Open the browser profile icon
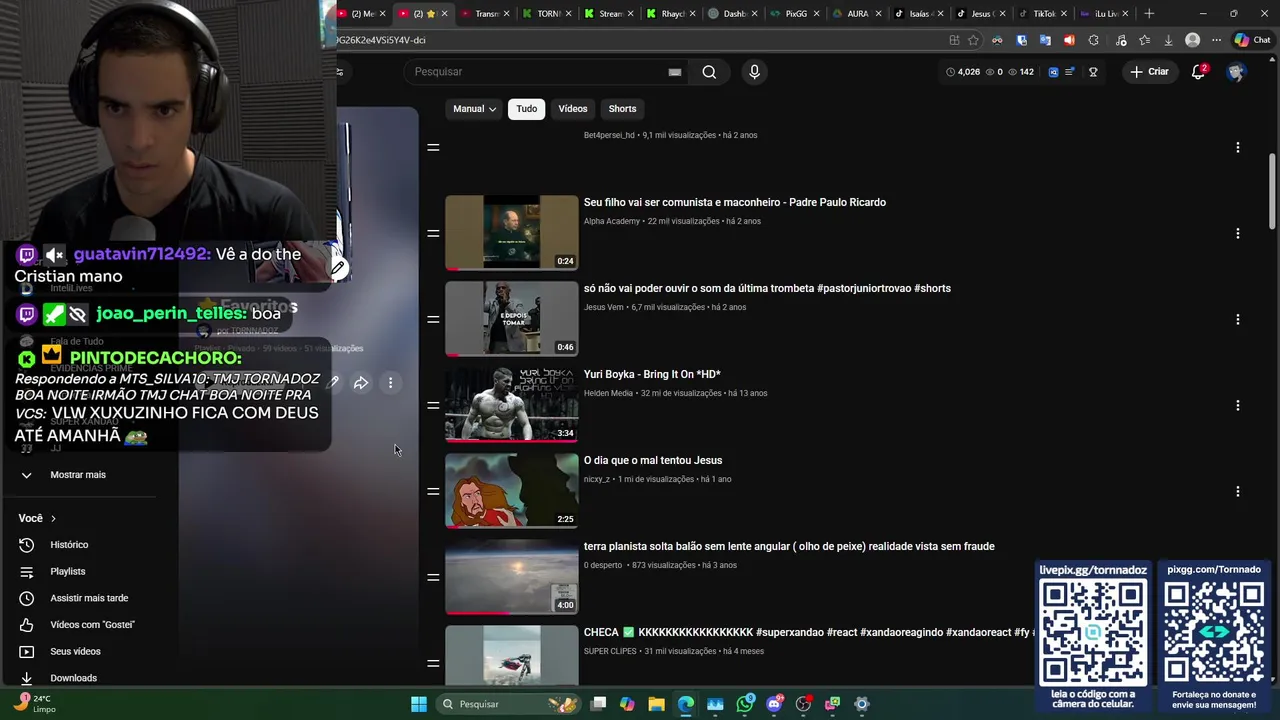Viewport: 1280px width, 720px height. [x=1192, y=40]
